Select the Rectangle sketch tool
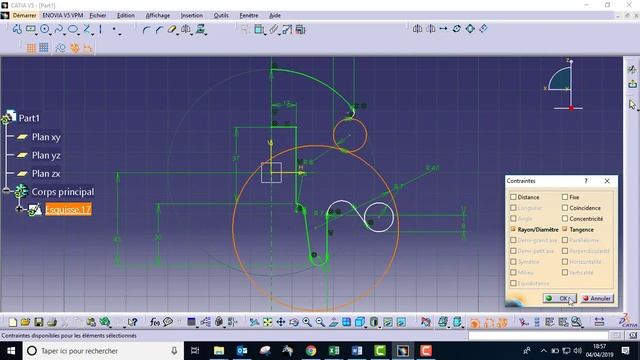Screen dimensions: 640x360 point(31,29)
